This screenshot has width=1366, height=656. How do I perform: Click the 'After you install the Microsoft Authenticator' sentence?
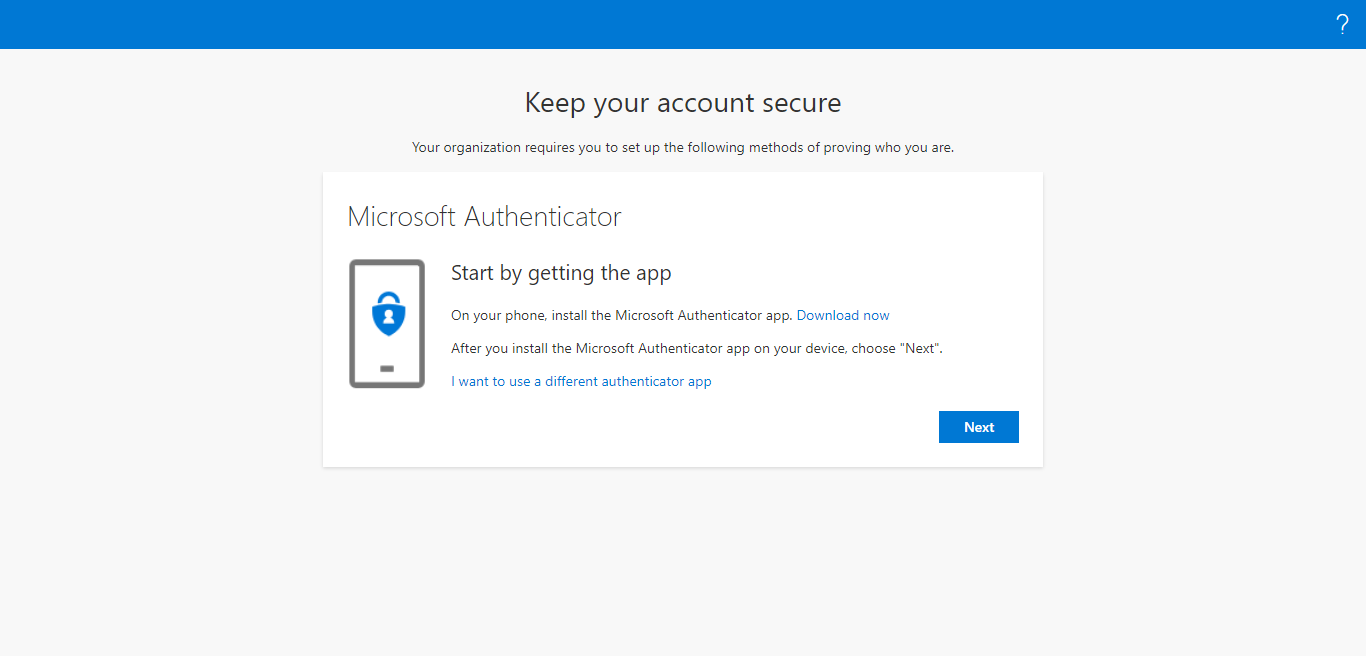697,348
